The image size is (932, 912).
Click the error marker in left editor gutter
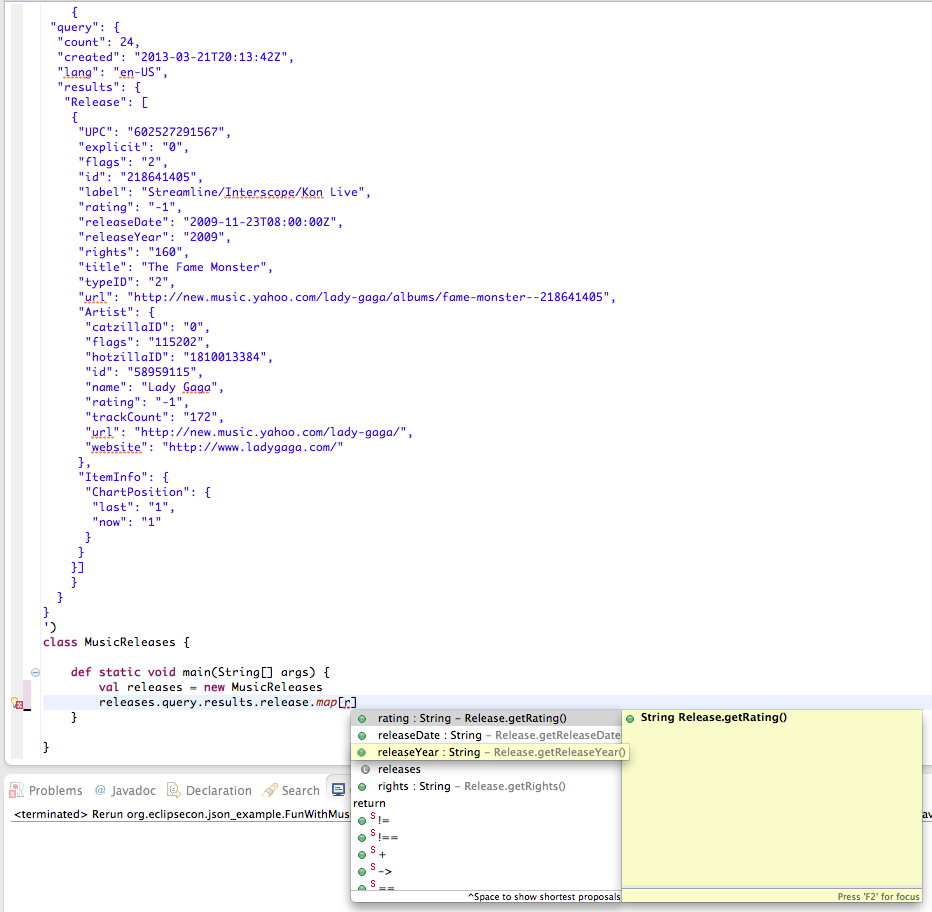tap(20, 705)
